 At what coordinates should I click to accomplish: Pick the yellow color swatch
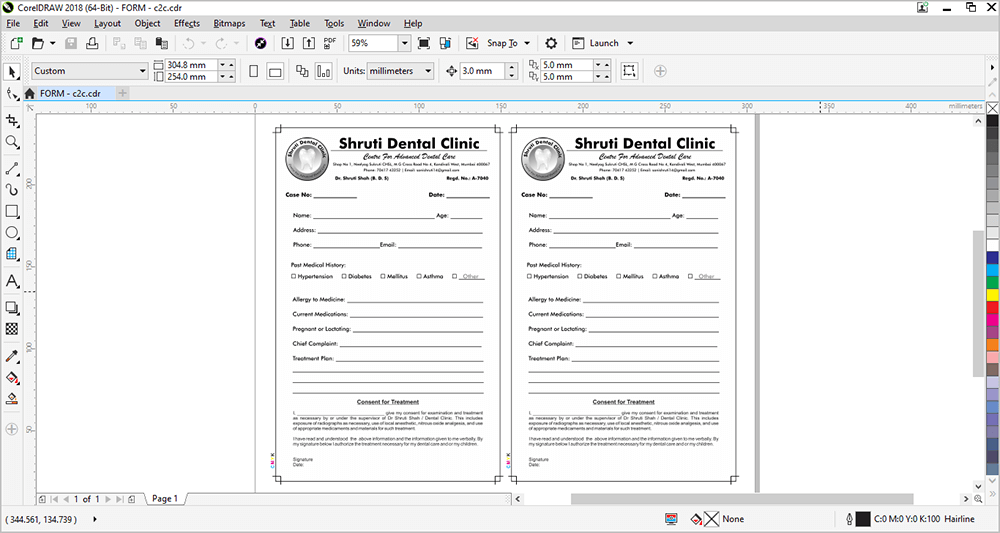coord(992,295)
